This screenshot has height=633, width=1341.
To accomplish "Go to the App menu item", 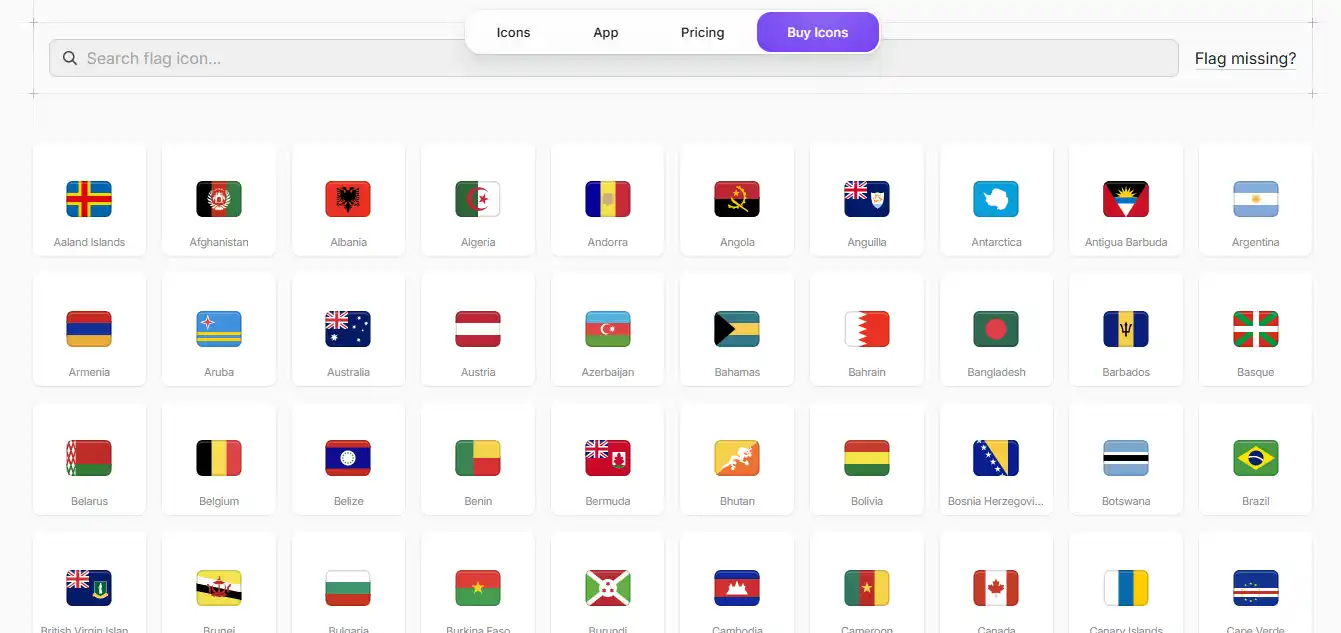I will coord(606,33).
